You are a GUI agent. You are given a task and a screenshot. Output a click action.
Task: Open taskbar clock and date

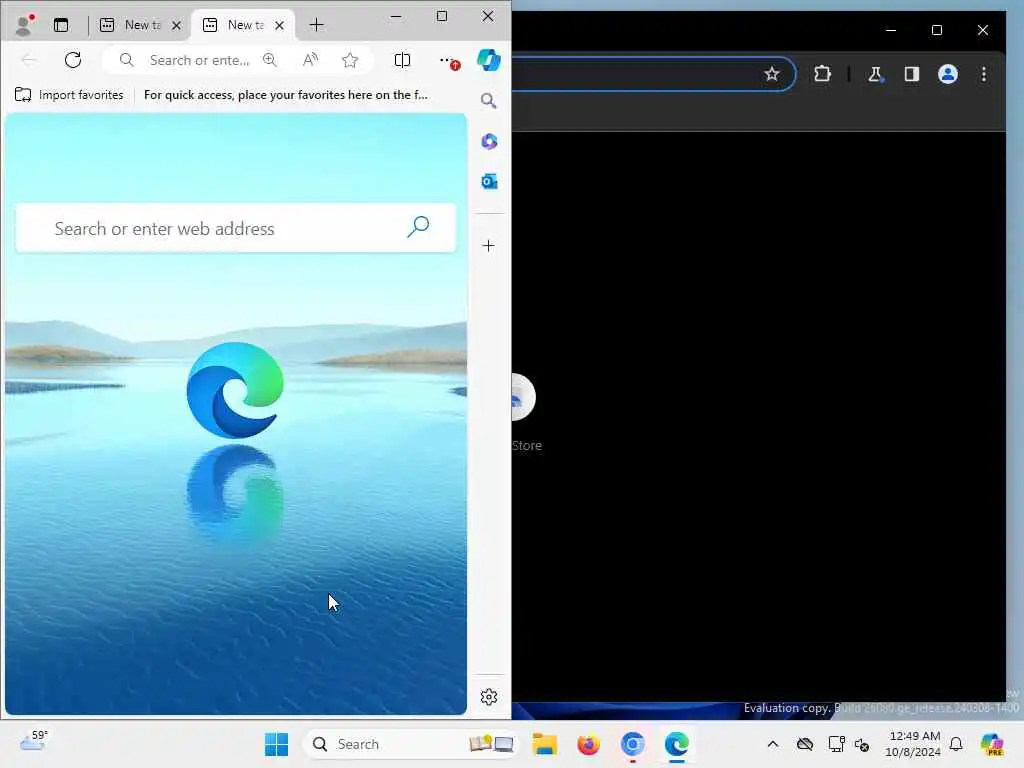tap(913, 744)
